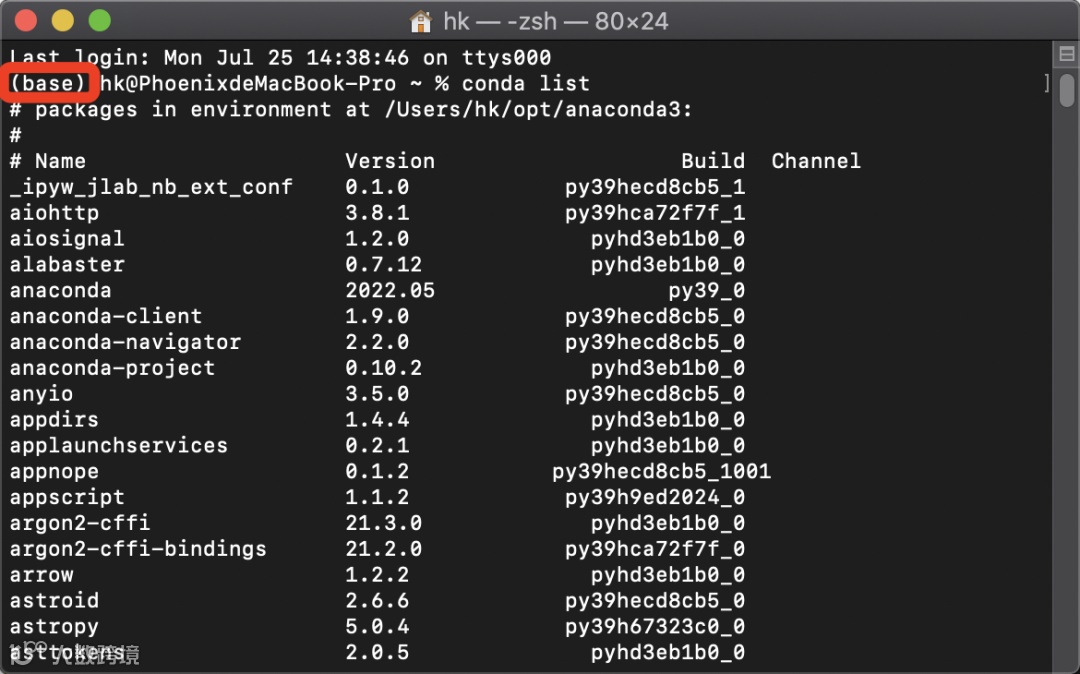Click version '3.8.1' of aiohttp

377,213
